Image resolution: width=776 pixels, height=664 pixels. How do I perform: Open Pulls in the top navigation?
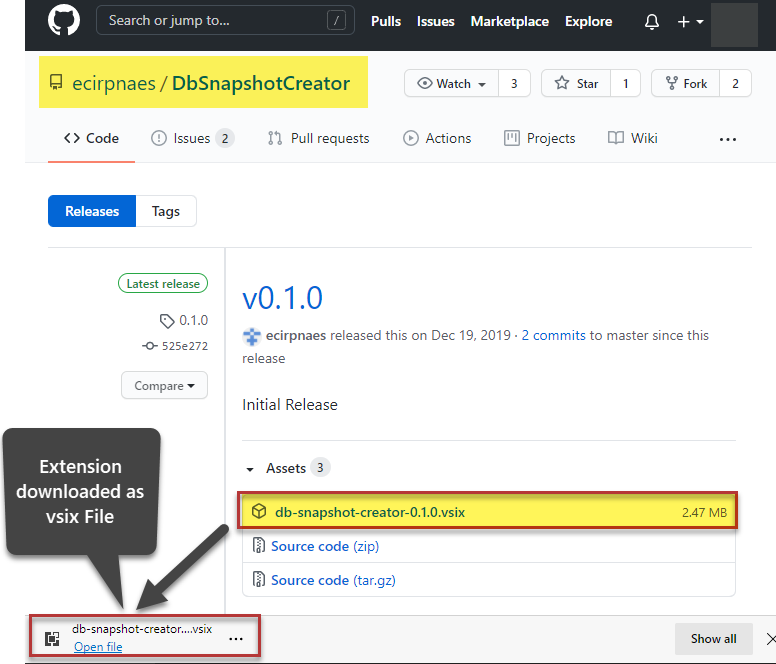click(x=386, y=21)
